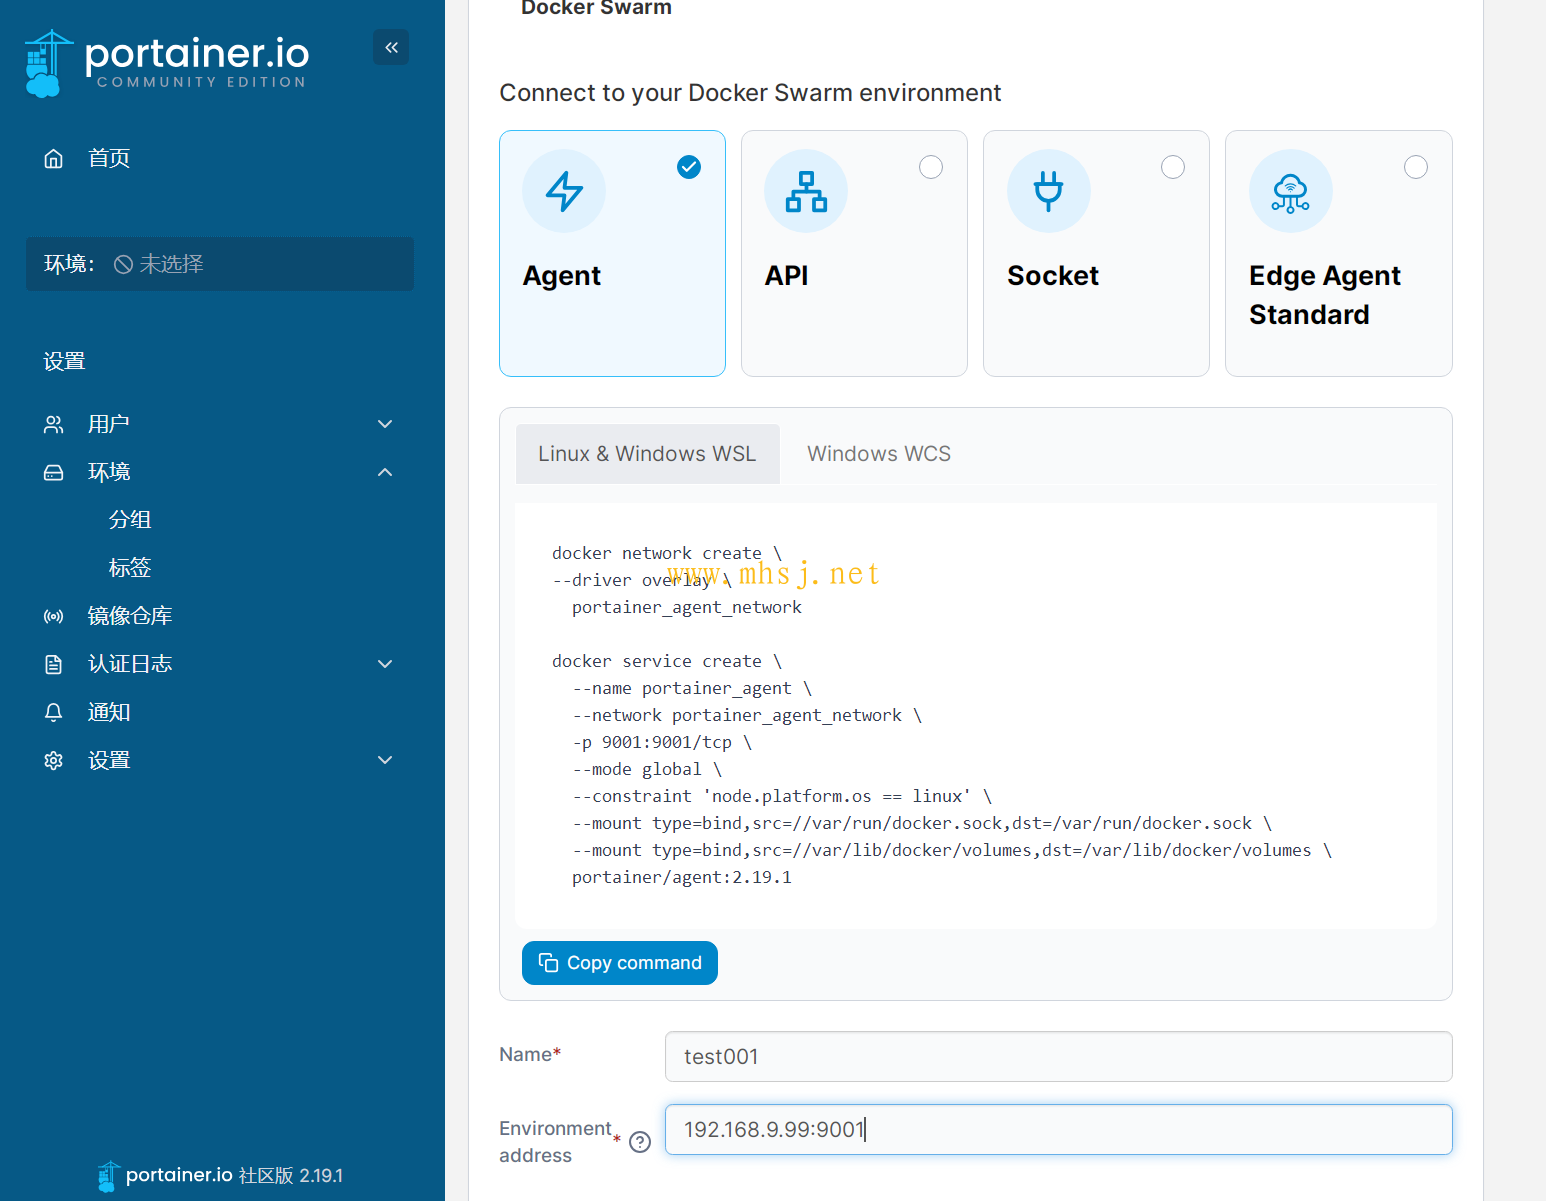Switch to the Windows WCS tab
Screen dimensions: 1546x1201
click(879, 454)
